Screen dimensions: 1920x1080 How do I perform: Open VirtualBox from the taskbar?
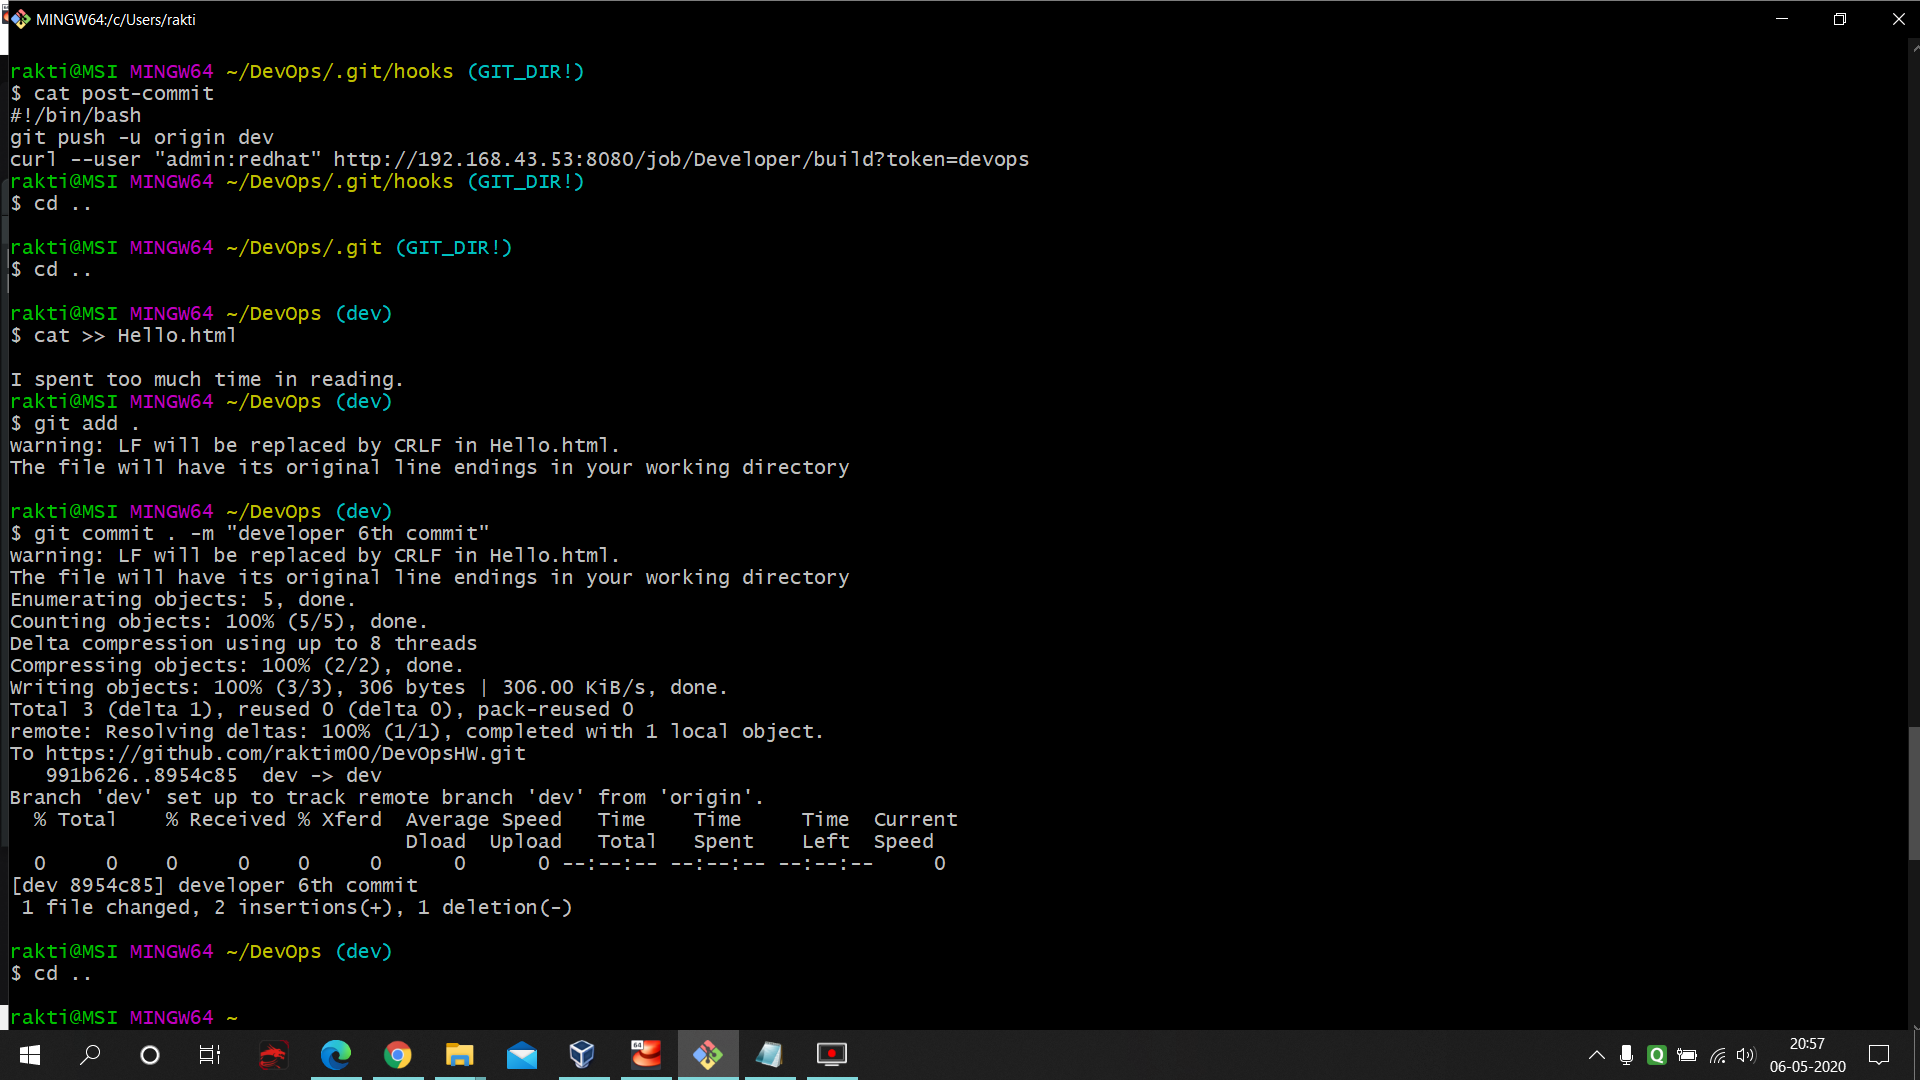tap(582, 1055)
